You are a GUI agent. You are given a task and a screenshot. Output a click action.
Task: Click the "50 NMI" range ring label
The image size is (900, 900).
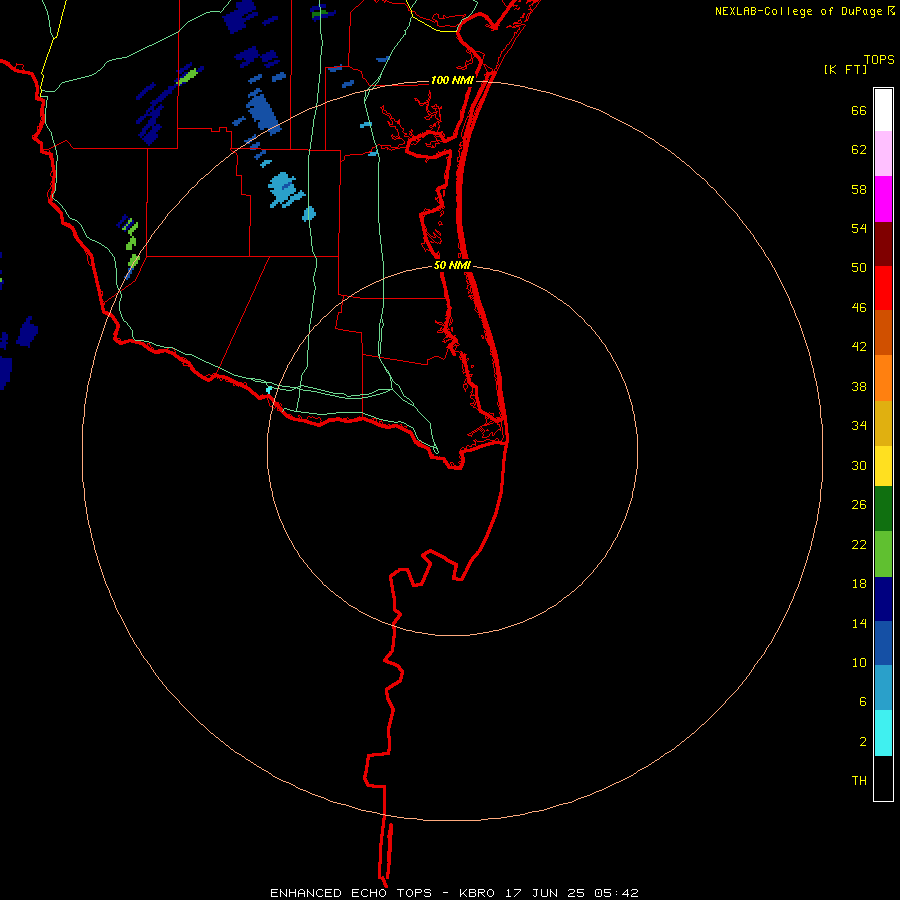(452, 265)
